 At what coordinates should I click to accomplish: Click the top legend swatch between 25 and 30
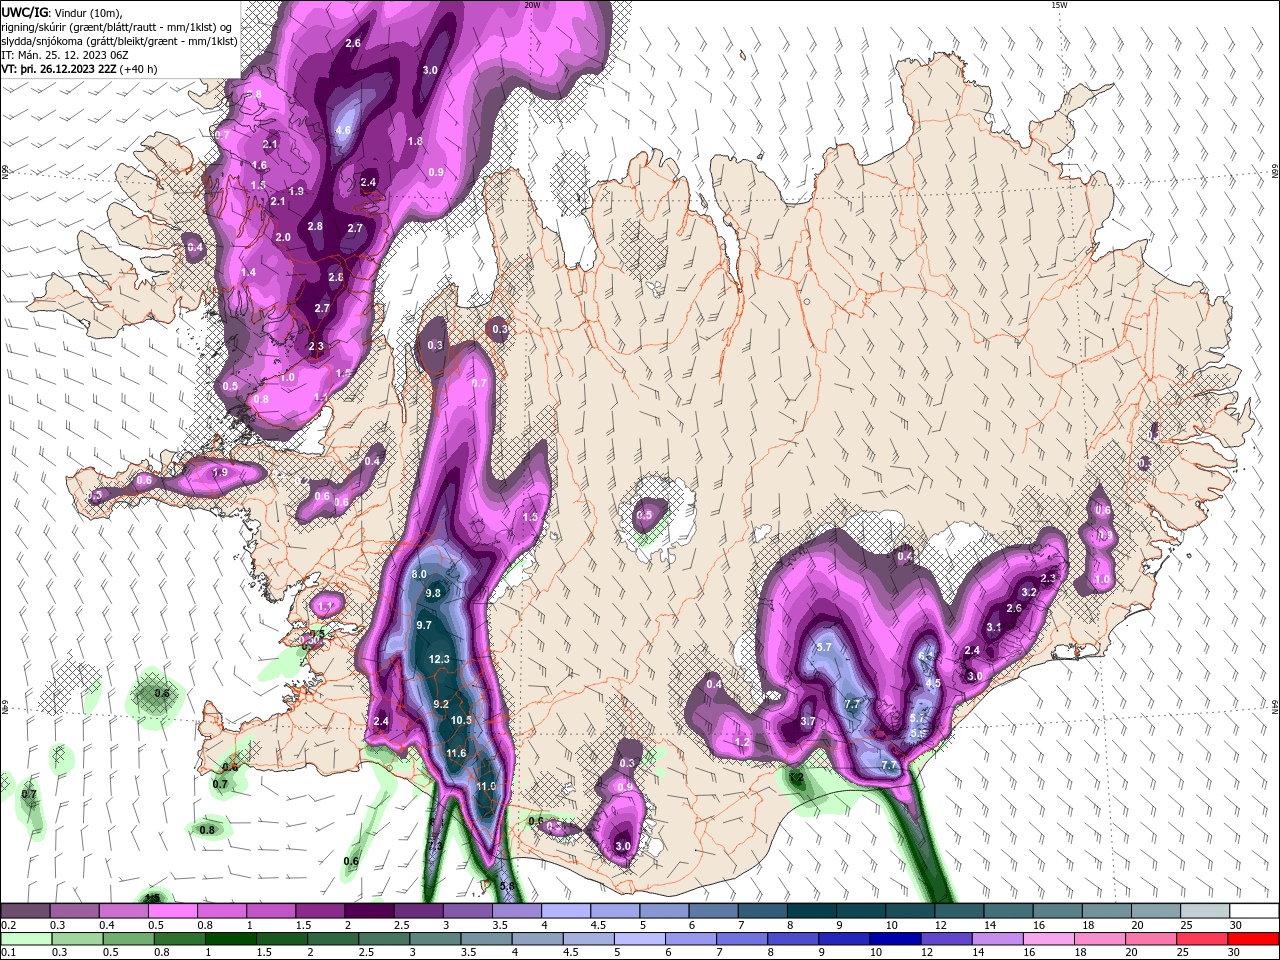1205,911
